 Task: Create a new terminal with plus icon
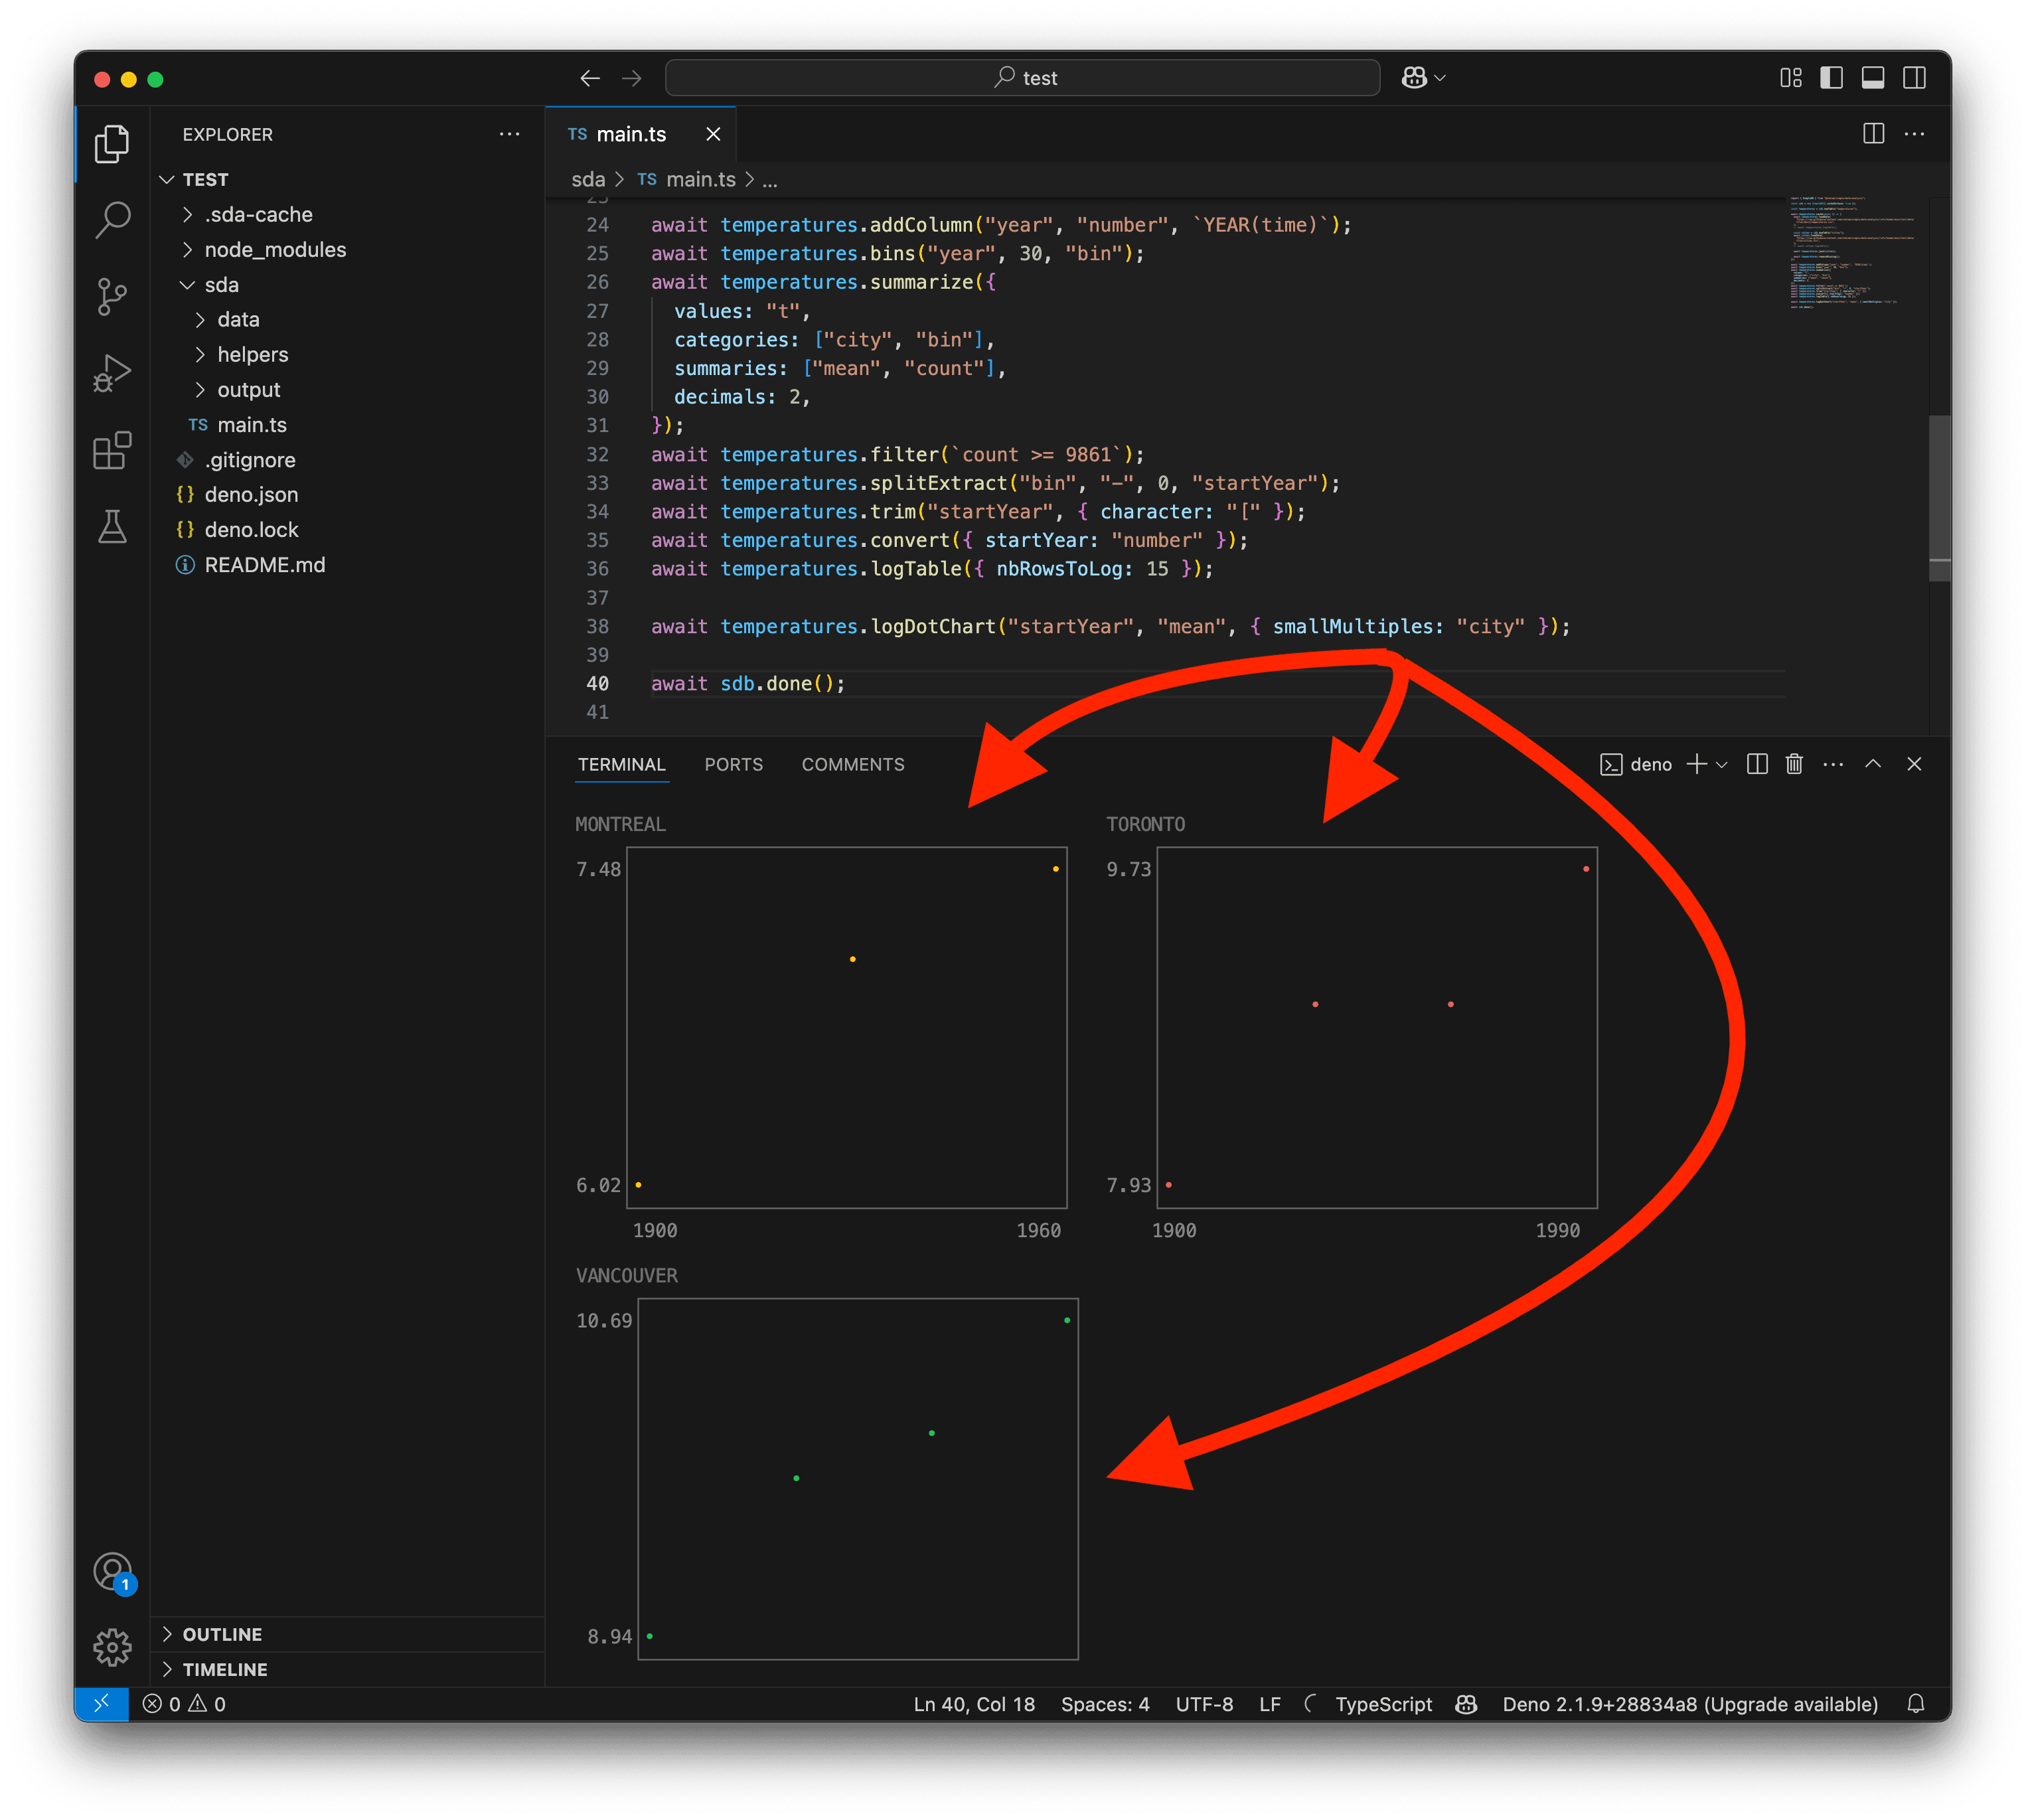pos(1697,764)
